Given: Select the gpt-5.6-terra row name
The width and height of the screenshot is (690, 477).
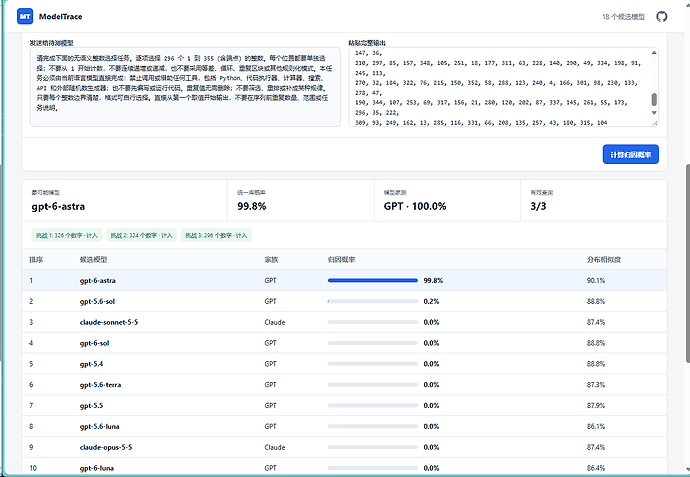Looking at the screenshot, I should click(x=100, y=385).
